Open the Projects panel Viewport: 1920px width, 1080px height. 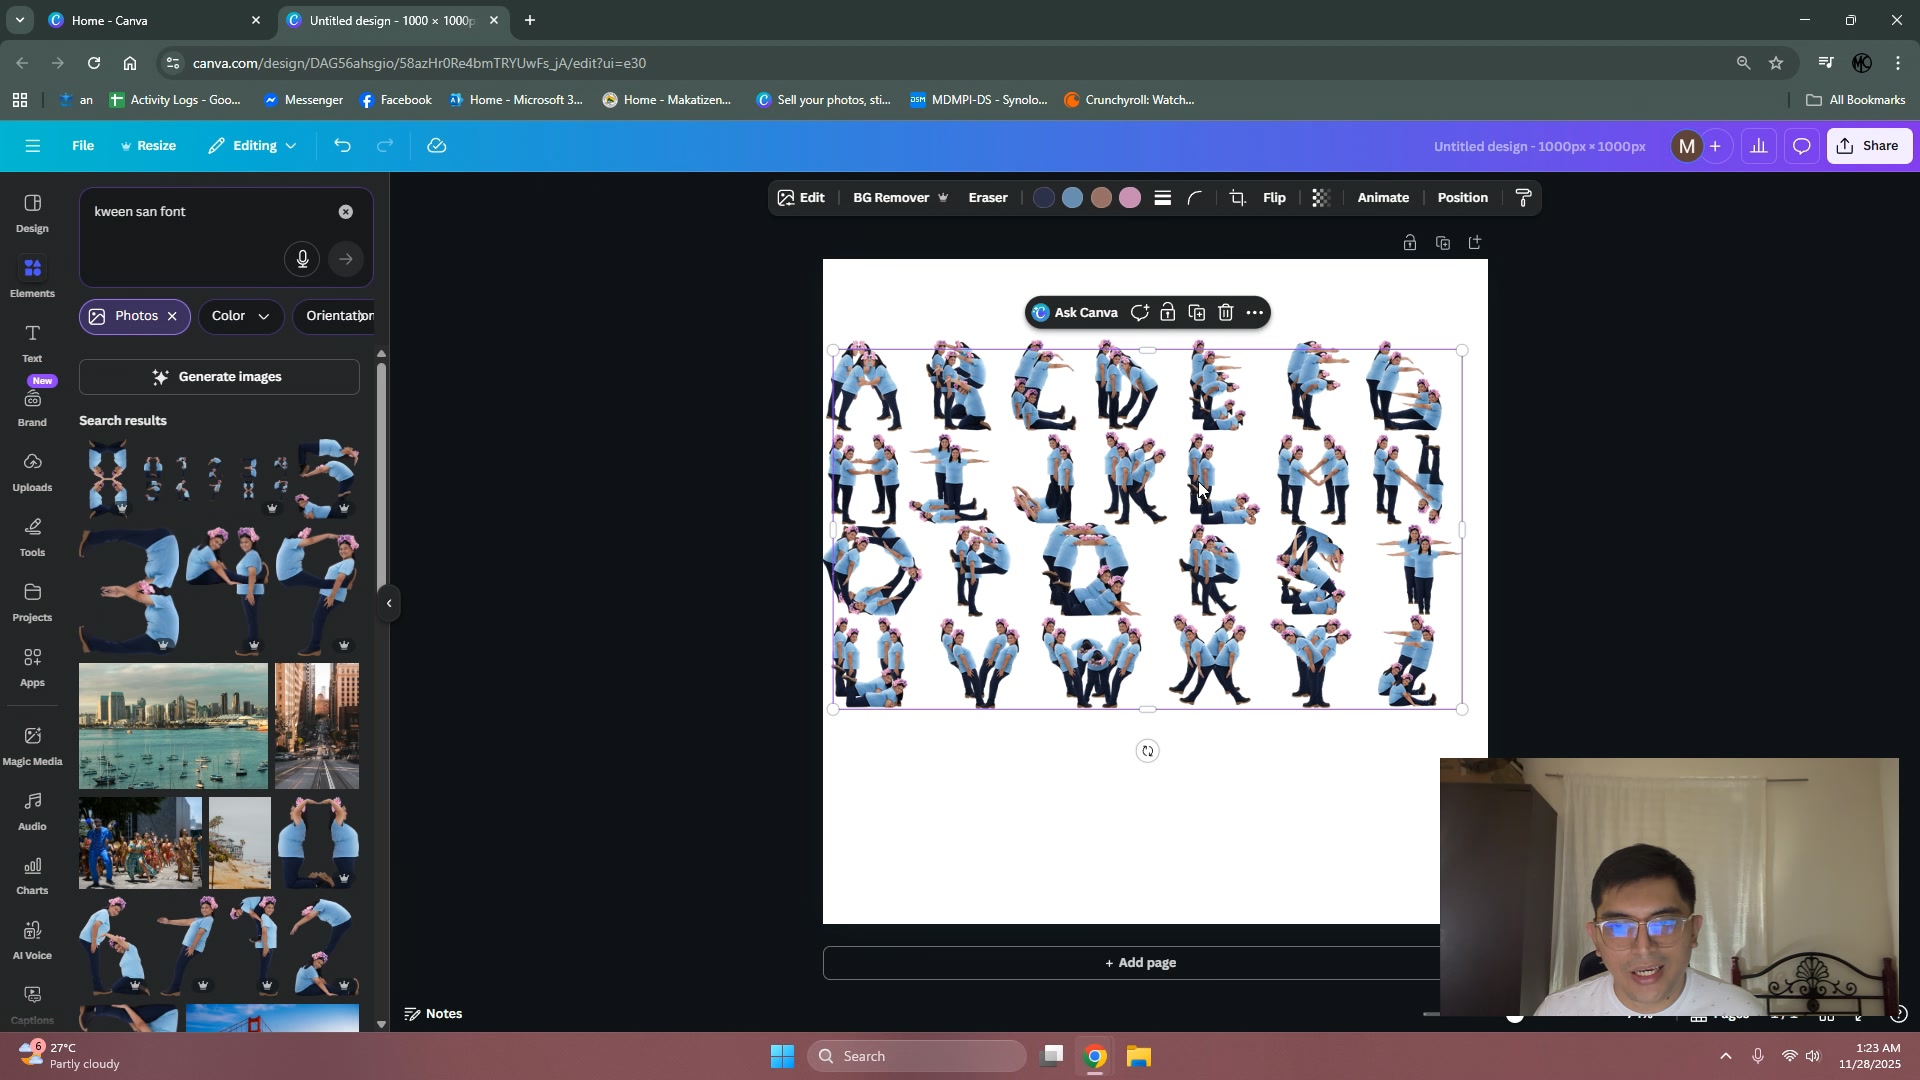tap(32, 602)
